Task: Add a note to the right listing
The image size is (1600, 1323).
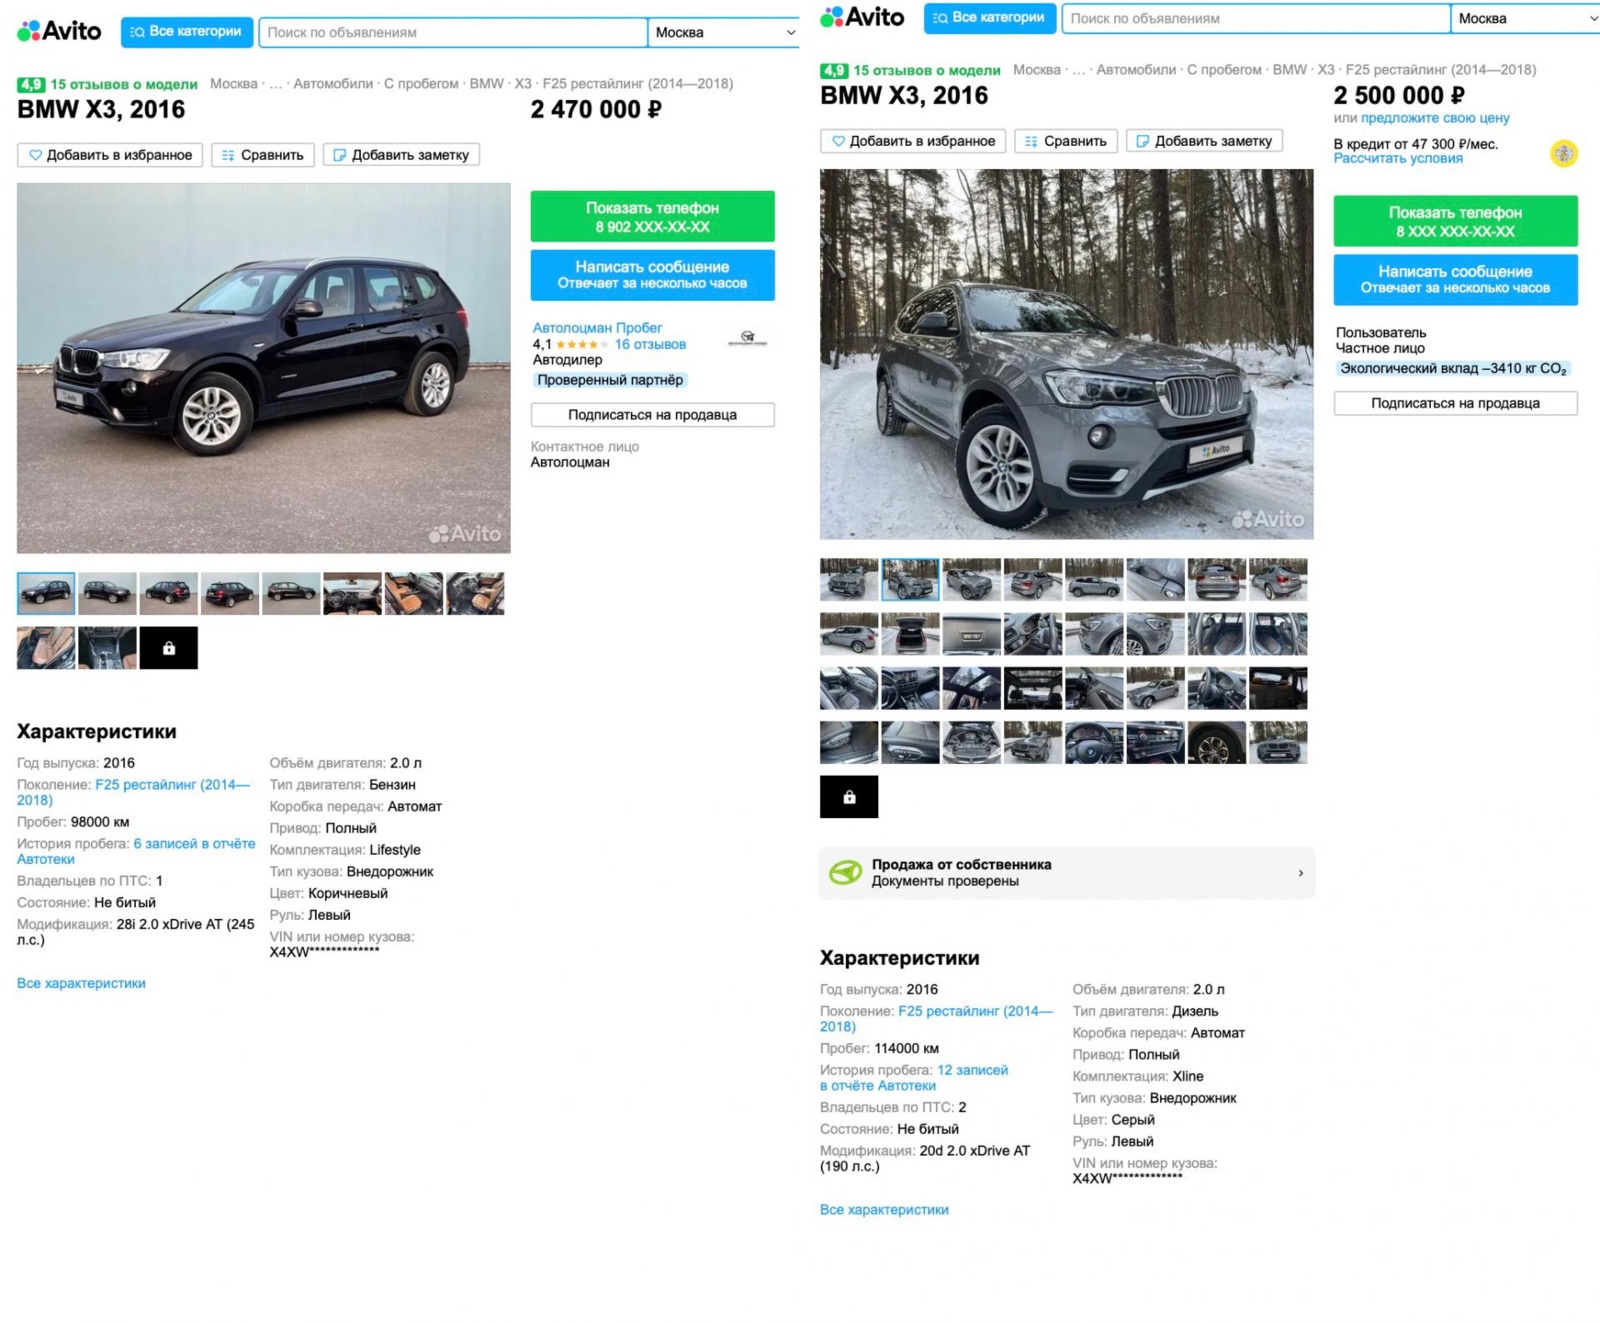Action: tap(1204, 141)
